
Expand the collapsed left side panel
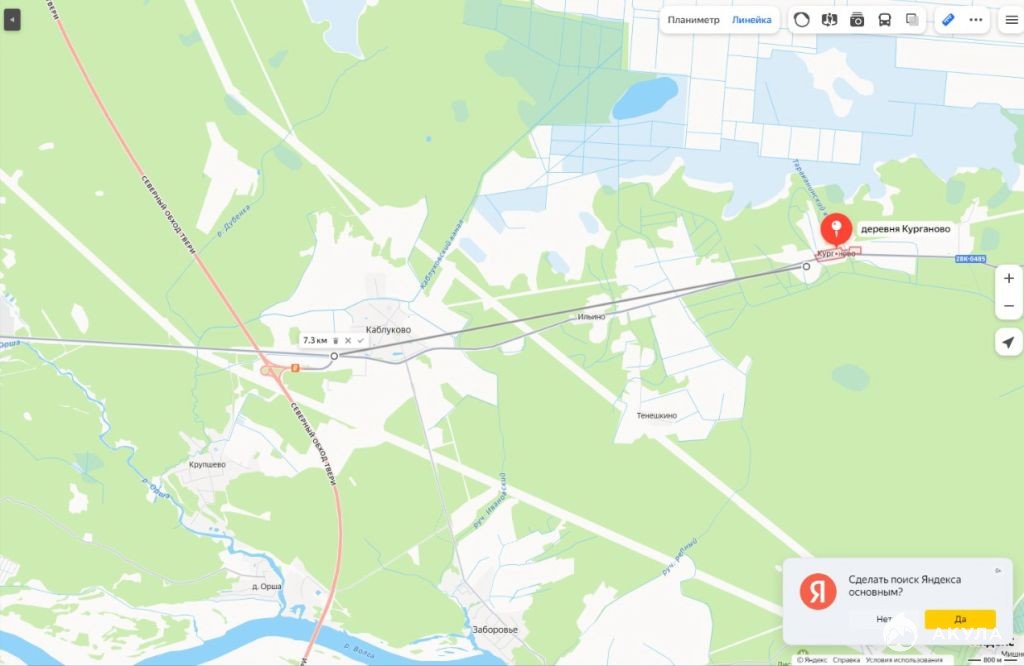[12, 20]
